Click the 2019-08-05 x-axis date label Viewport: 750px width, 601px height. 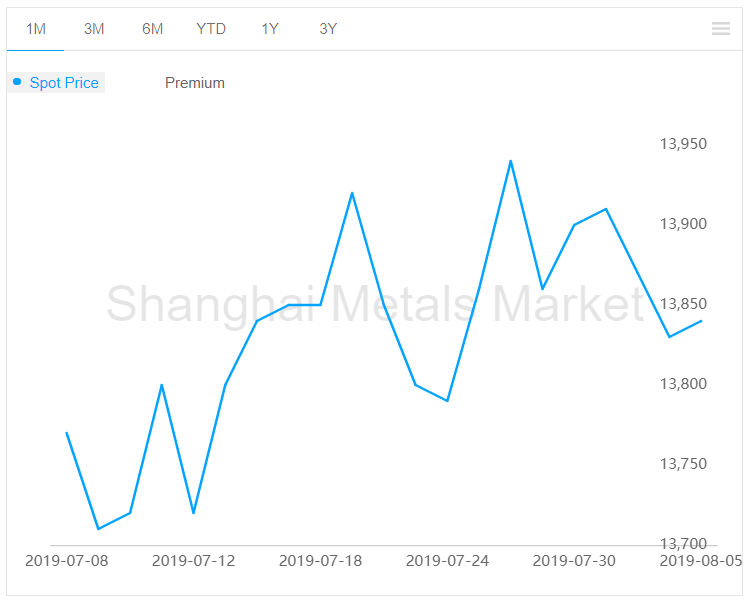[701, 561]
